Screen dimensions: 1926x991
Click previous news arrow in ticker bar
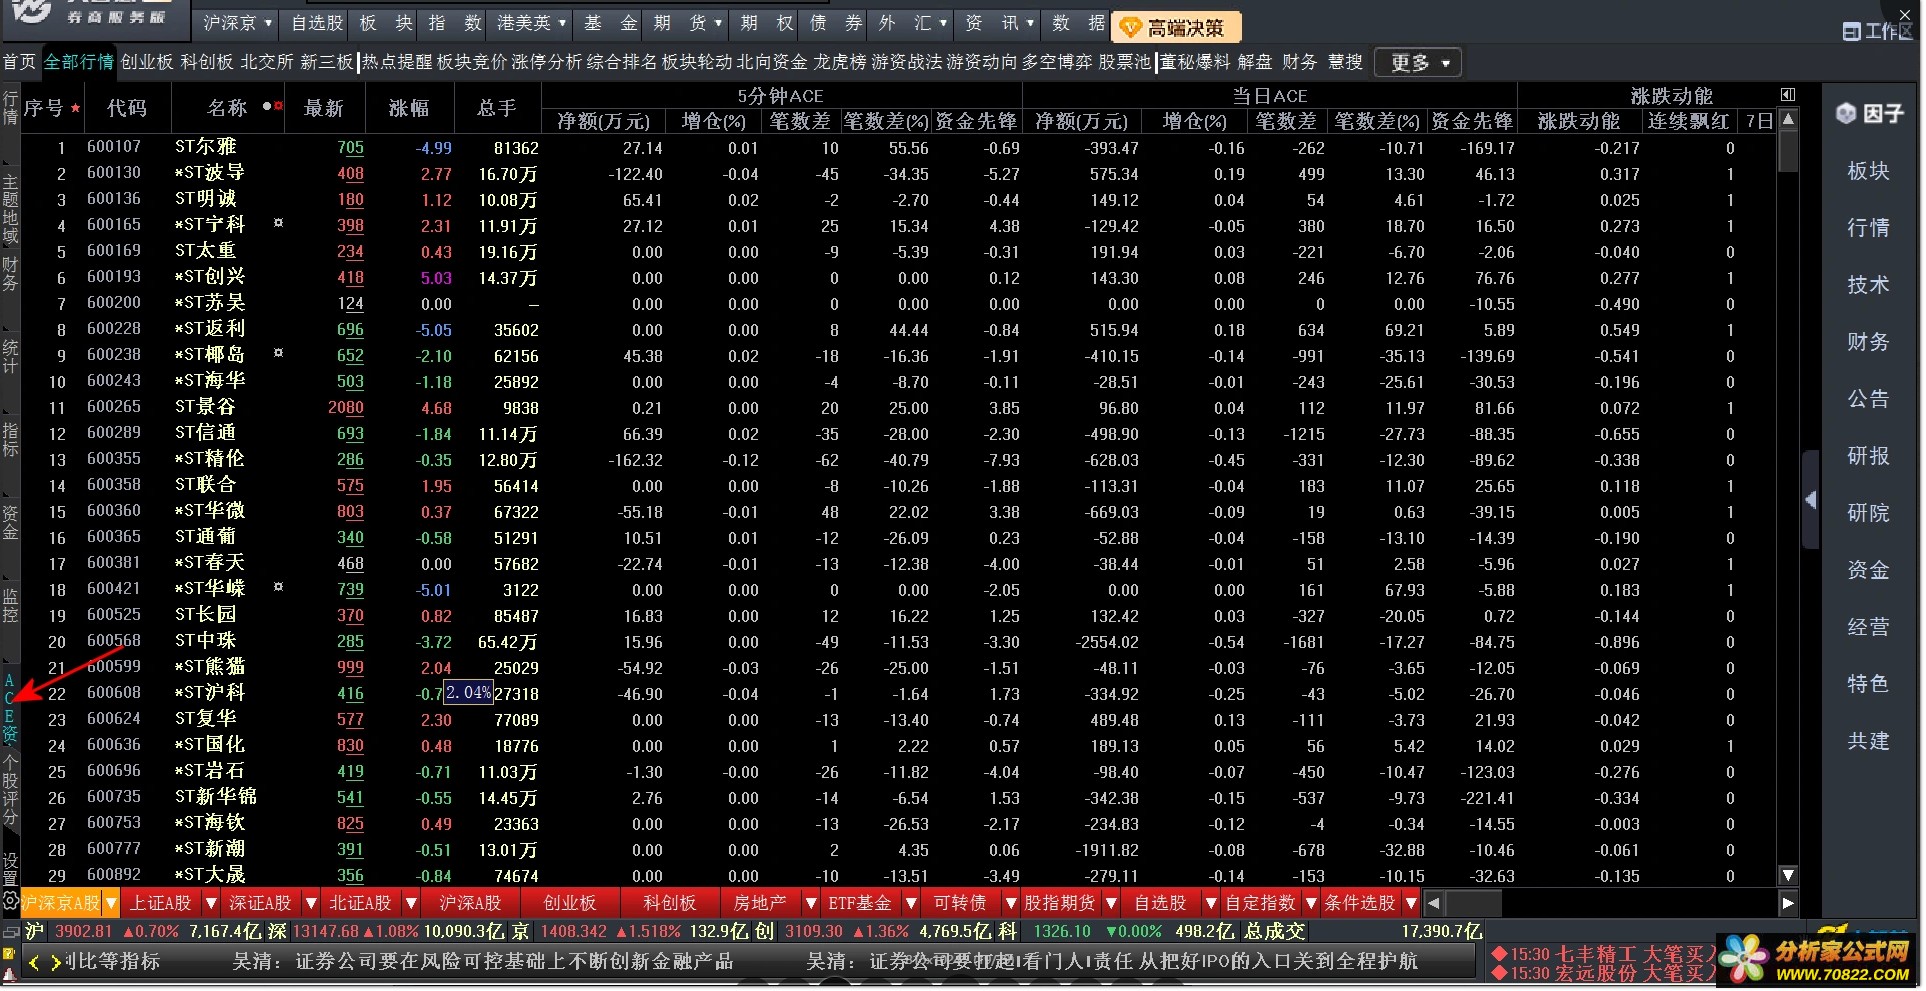[34, 963]
